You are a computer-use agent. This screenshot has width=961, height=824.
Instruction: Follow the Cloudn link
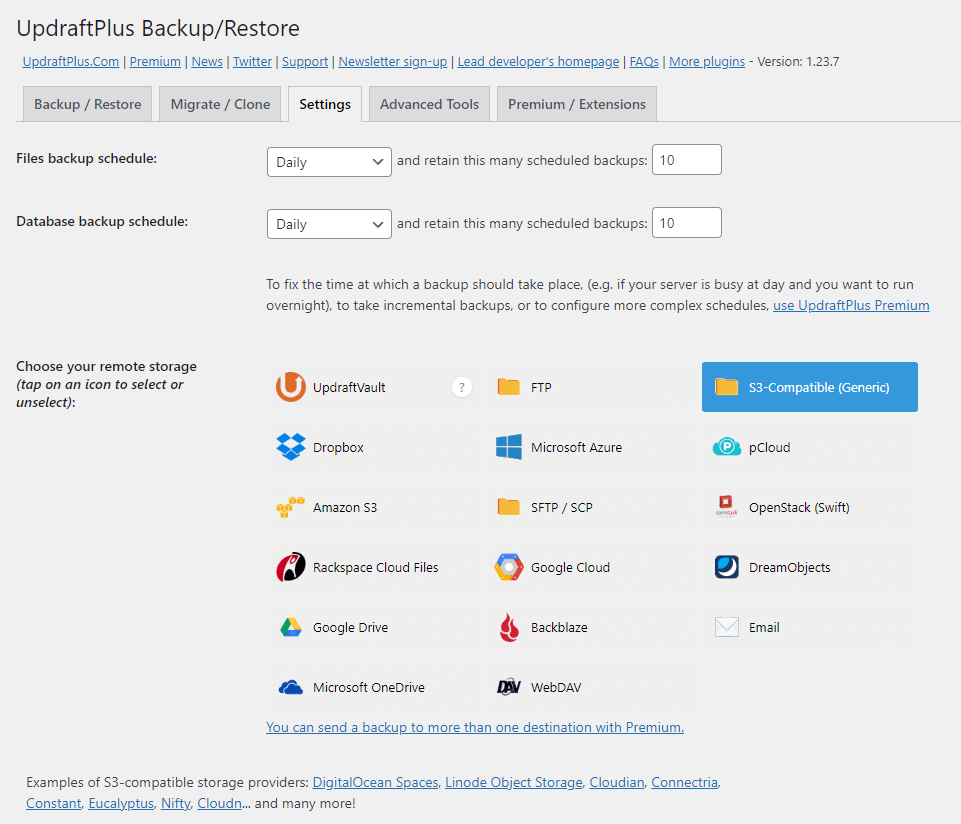(x=219, y=803)
